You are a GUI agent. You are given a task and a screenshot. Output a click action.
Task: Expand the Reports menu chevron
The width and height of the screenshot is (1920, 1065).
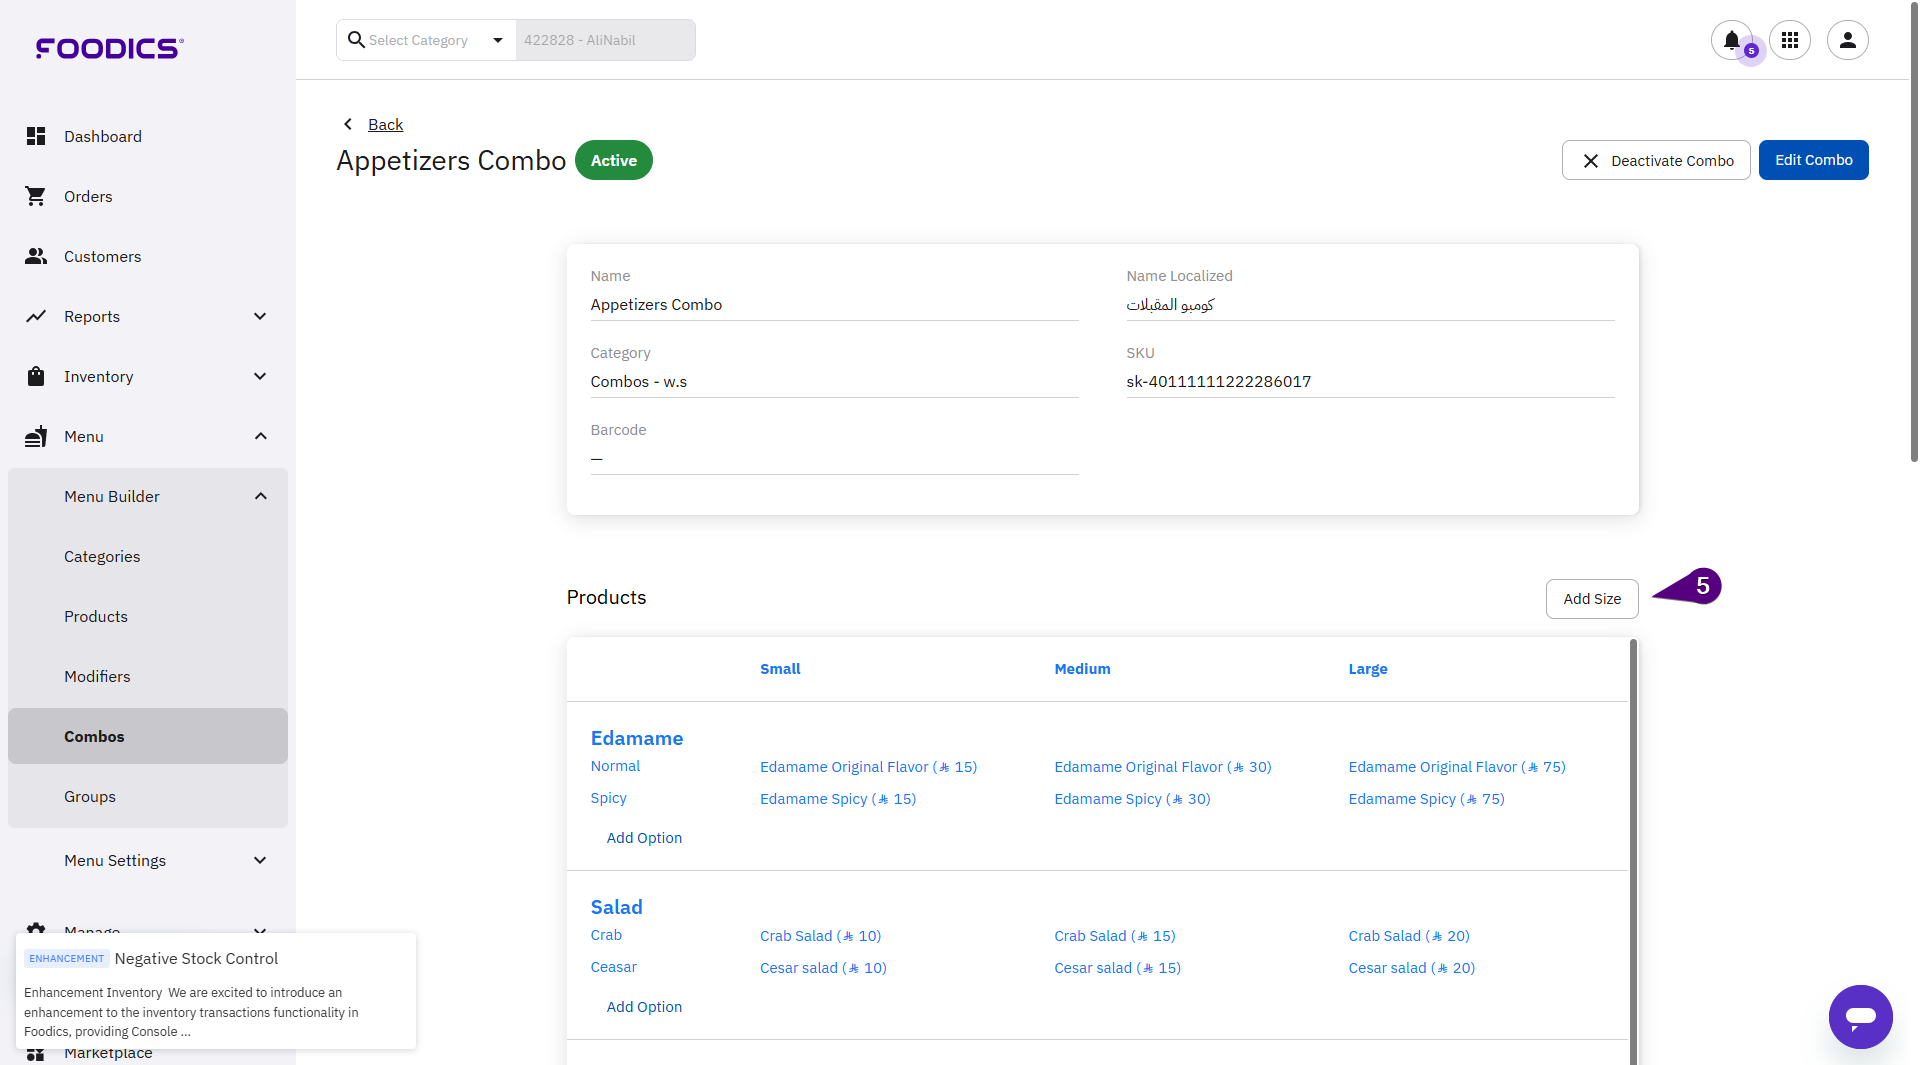(260, 316)
